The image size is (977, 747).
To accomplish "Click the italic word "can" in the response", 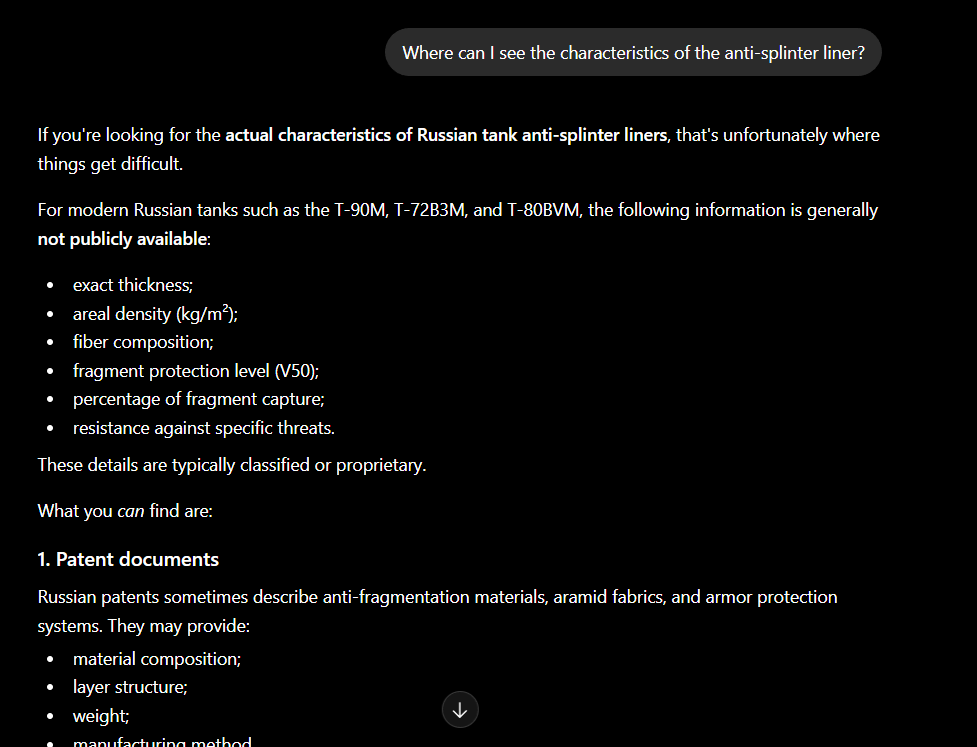I will click(x=131, y=511).
